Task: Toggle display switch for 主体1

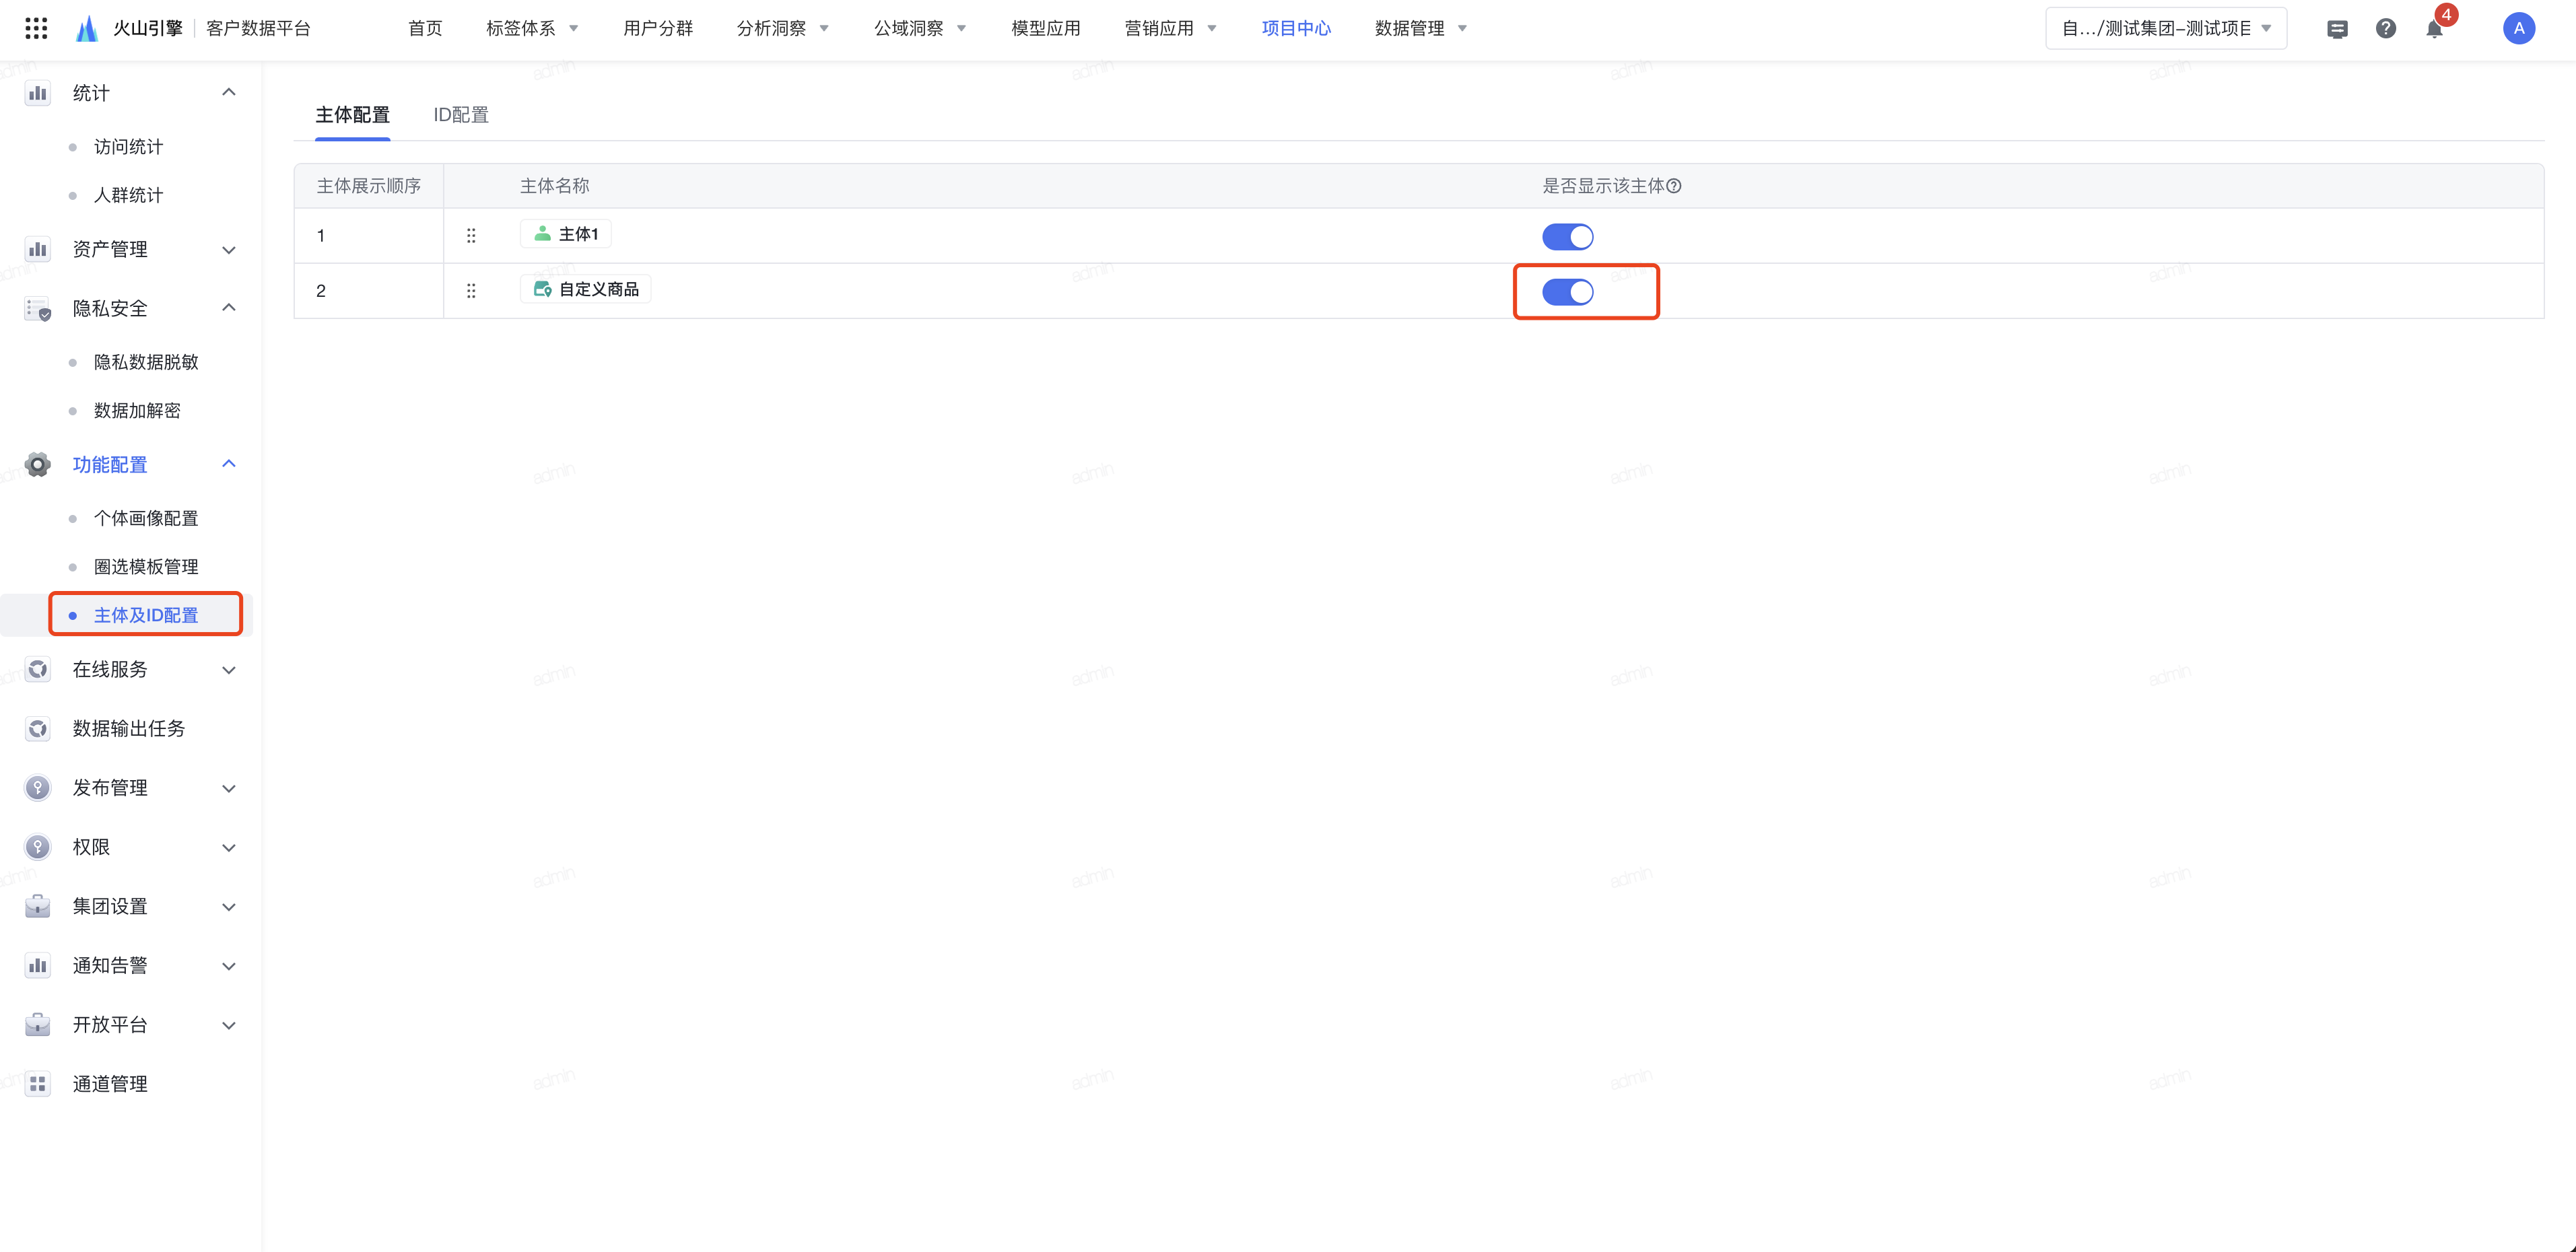Action: pyautogui.click(x=1567, y=237)
